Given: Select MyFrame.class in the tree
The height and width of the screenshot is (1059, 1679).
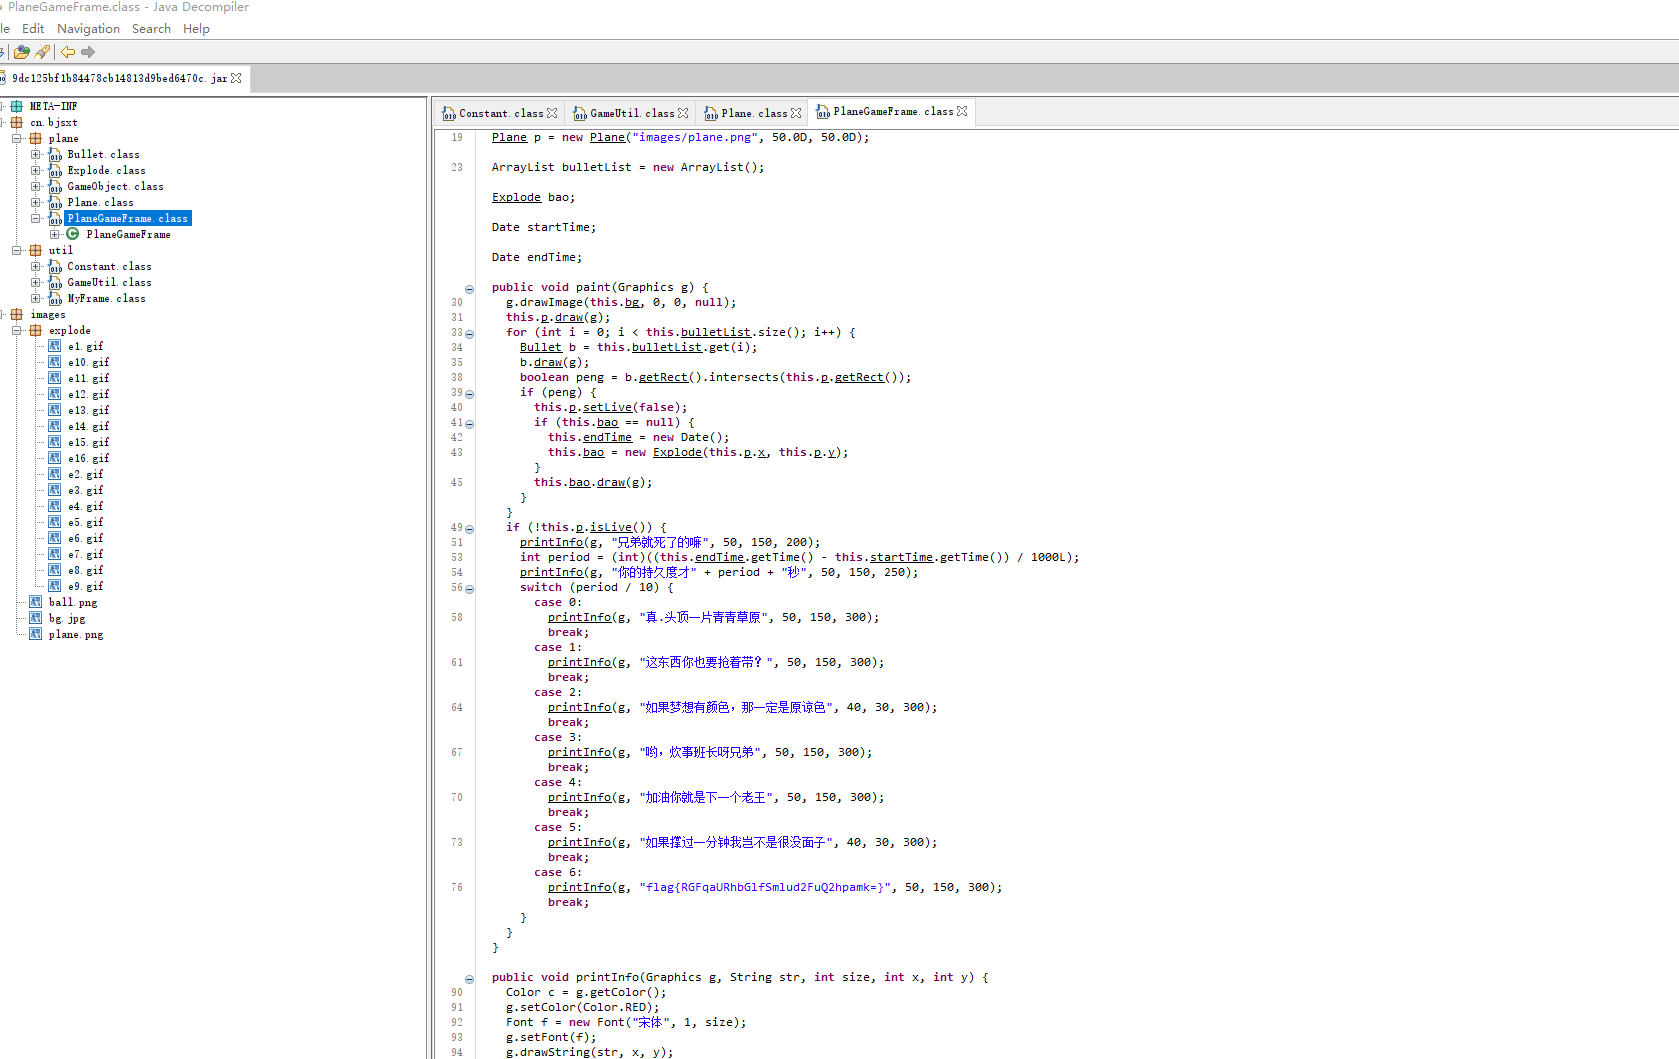Looking at the screenshot, I should click(x=106, y=299).
